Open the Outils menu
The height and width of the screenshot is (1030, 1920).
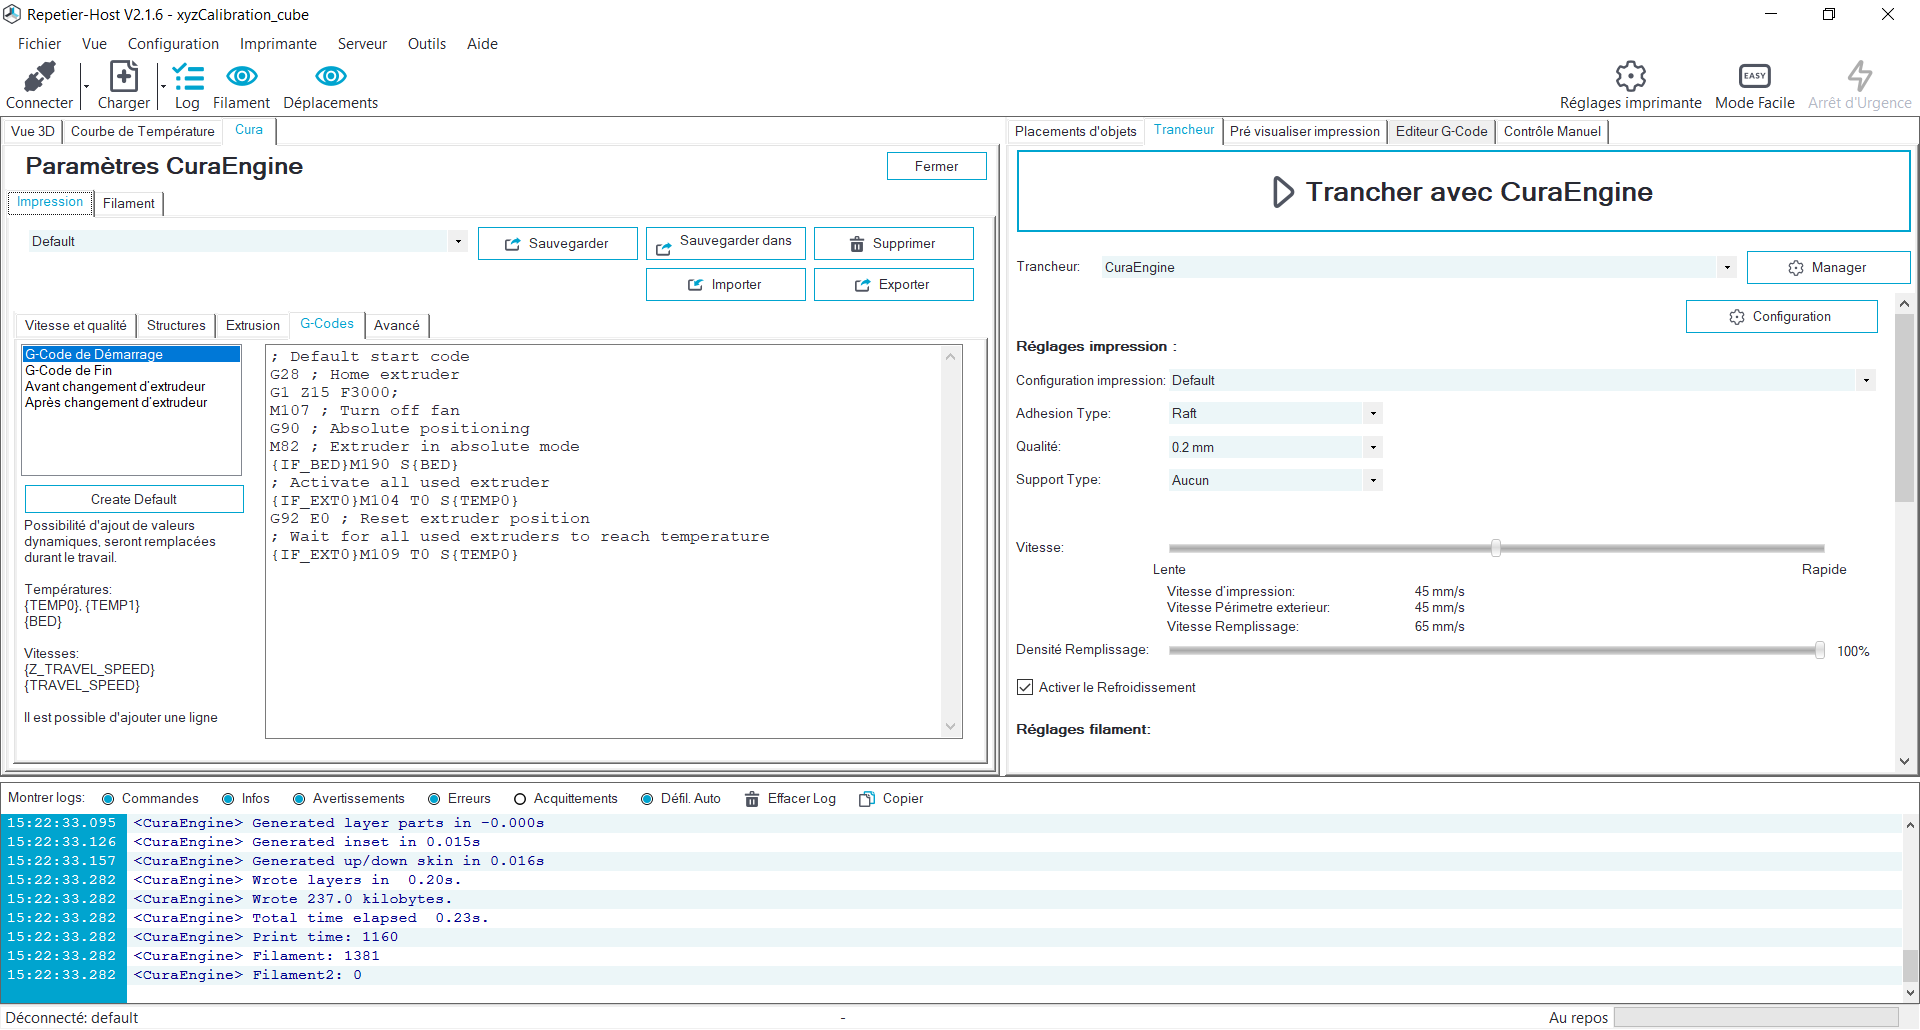point(427,44)
